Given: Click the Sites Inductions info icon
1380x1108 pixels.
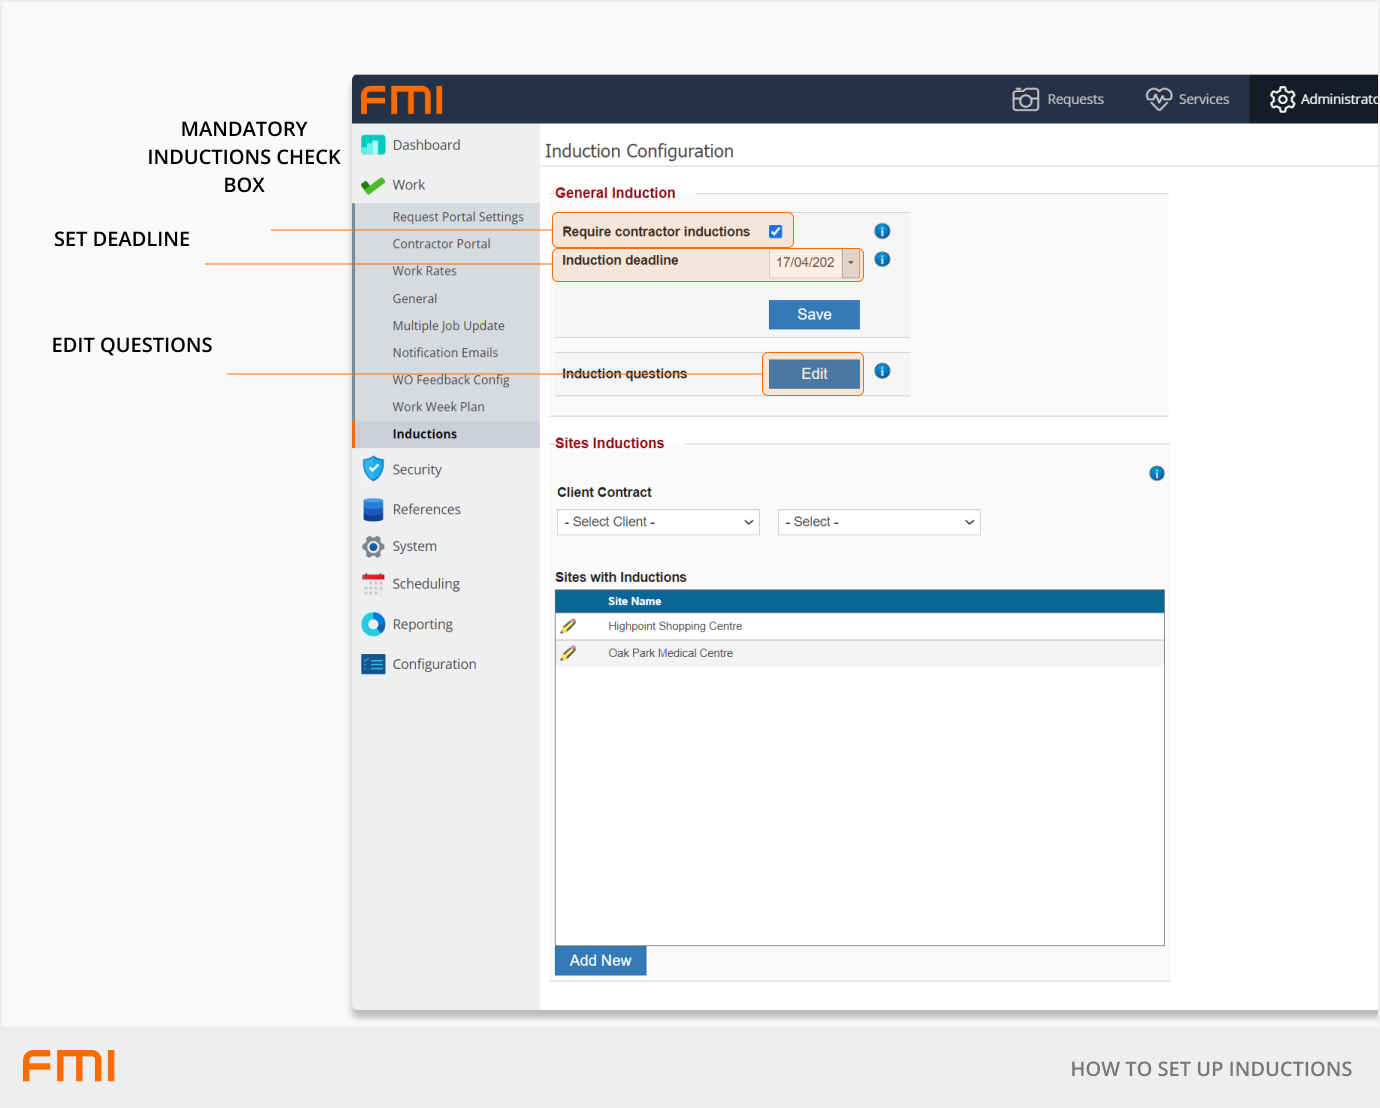Looking at the screenshot, I should point(1156,473).
